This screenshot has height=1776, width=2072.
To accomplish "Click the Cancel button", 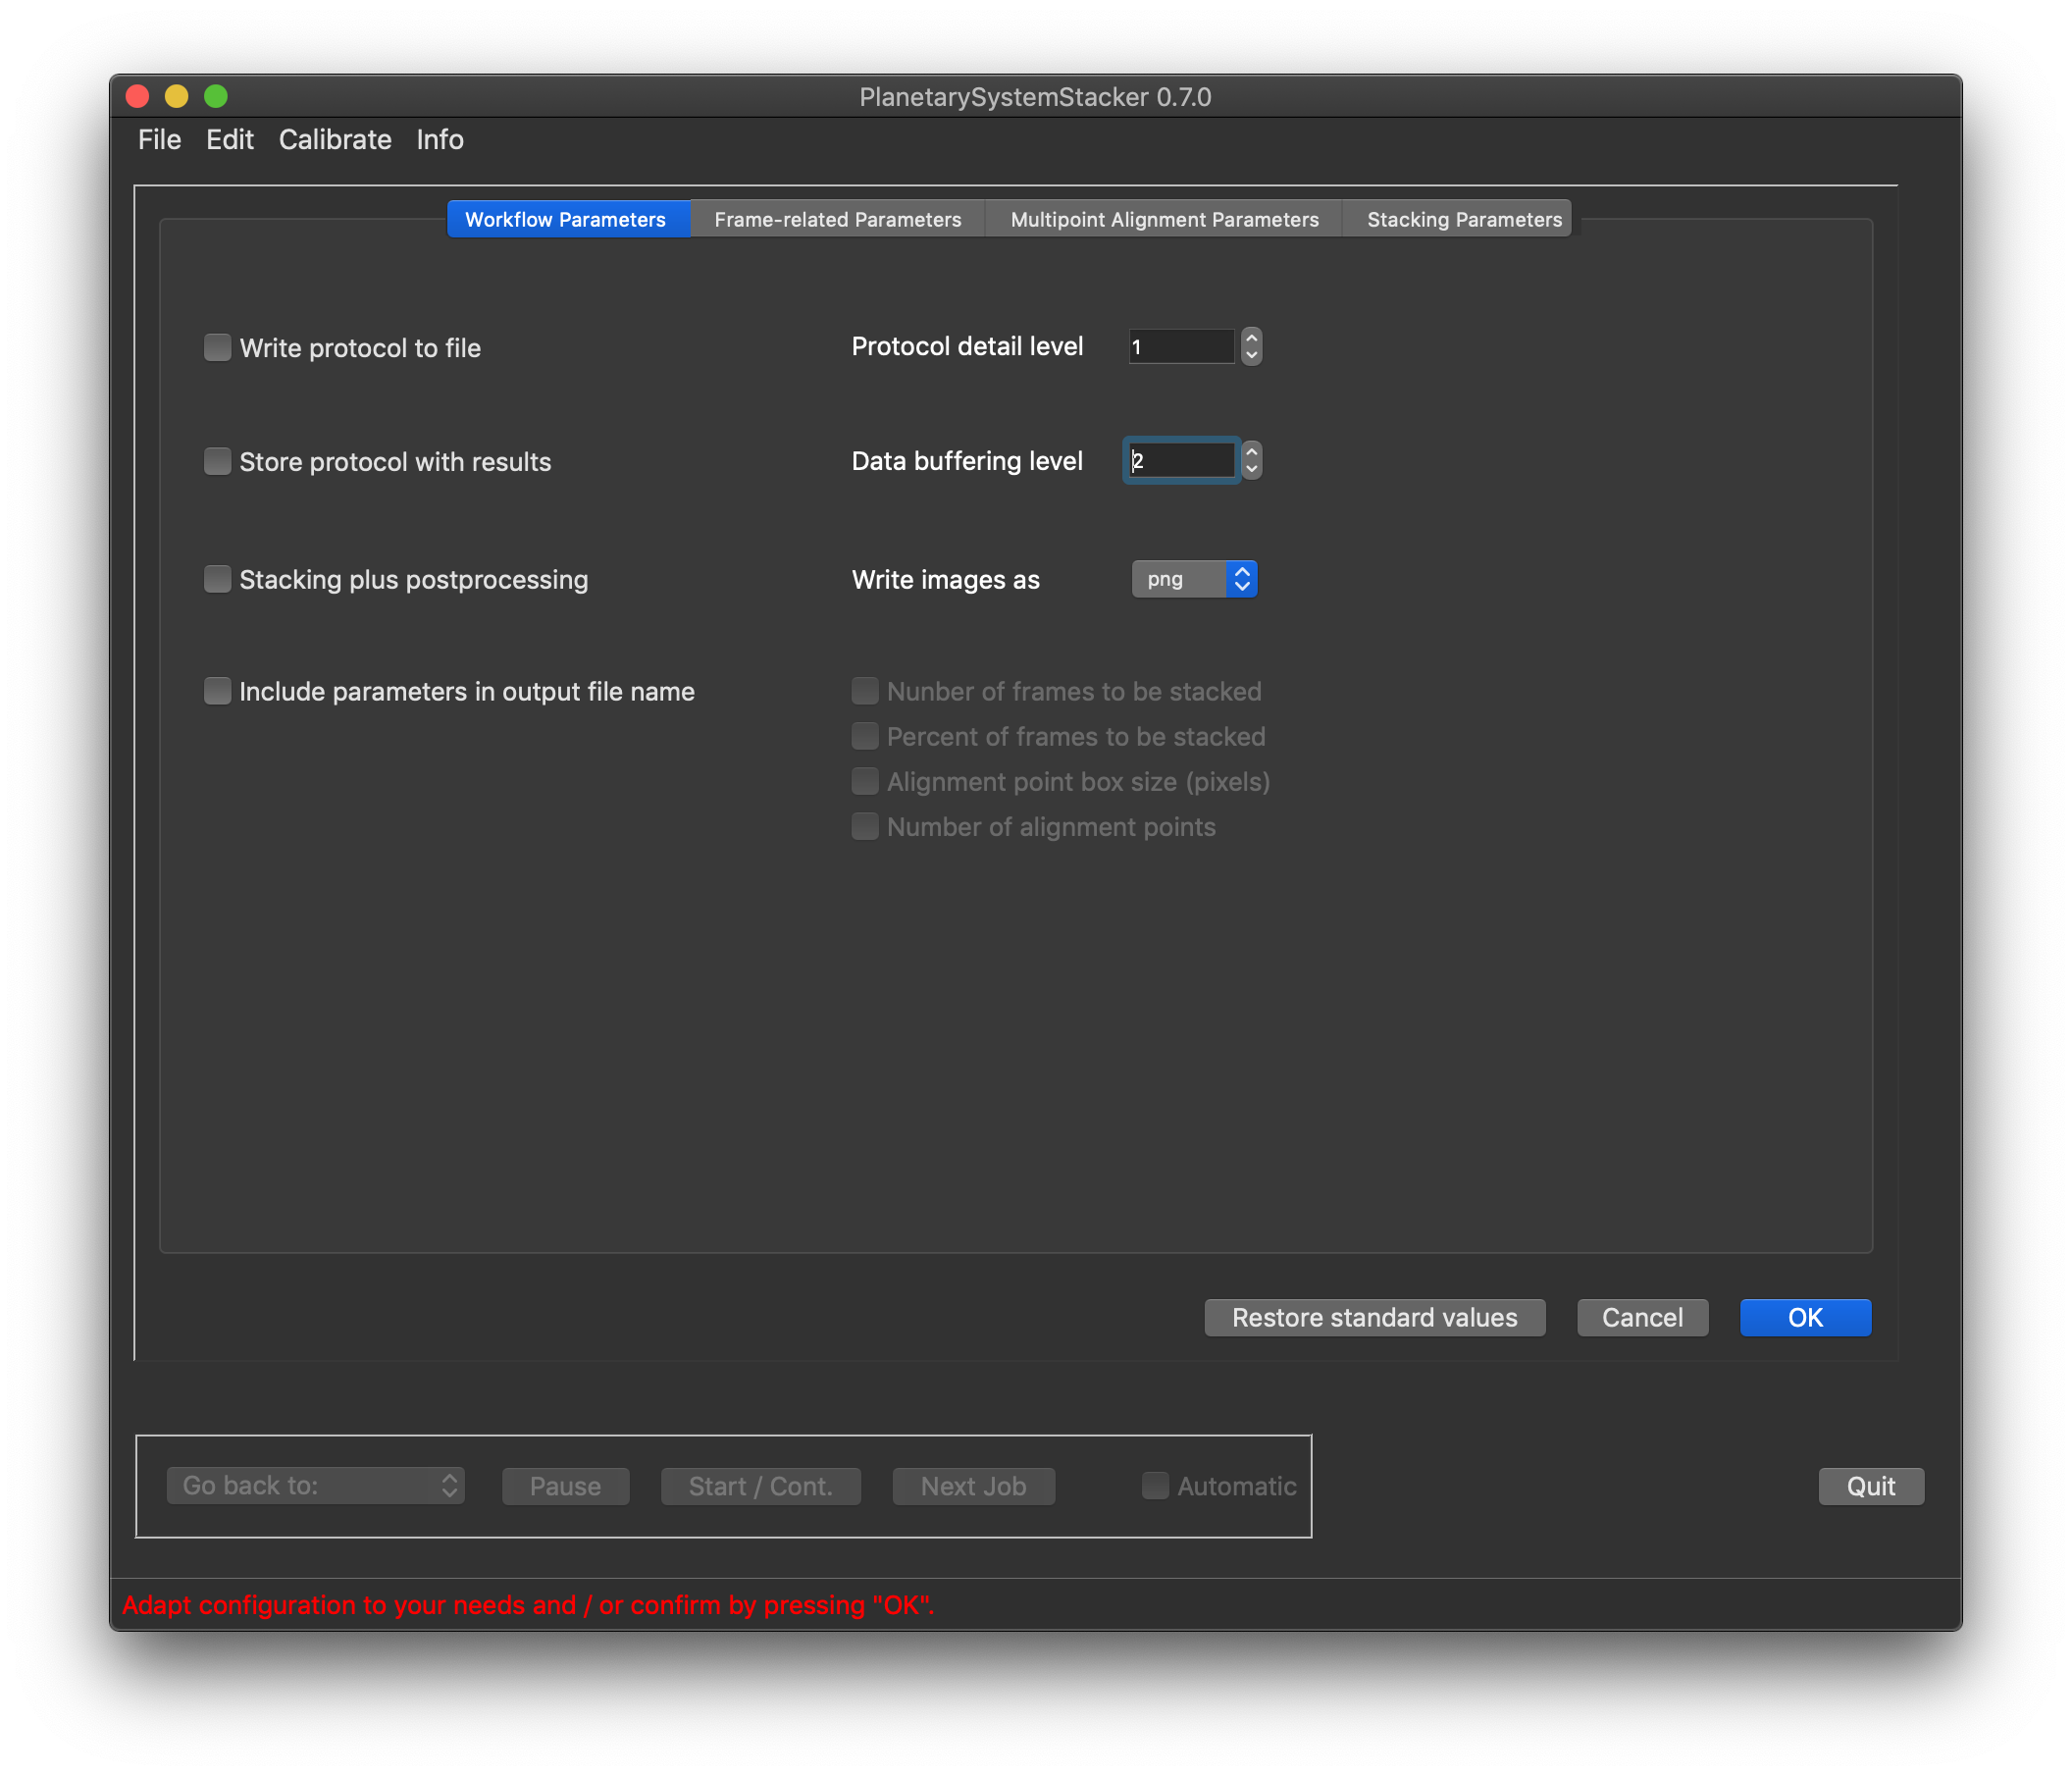I will pos(1641,1317).
